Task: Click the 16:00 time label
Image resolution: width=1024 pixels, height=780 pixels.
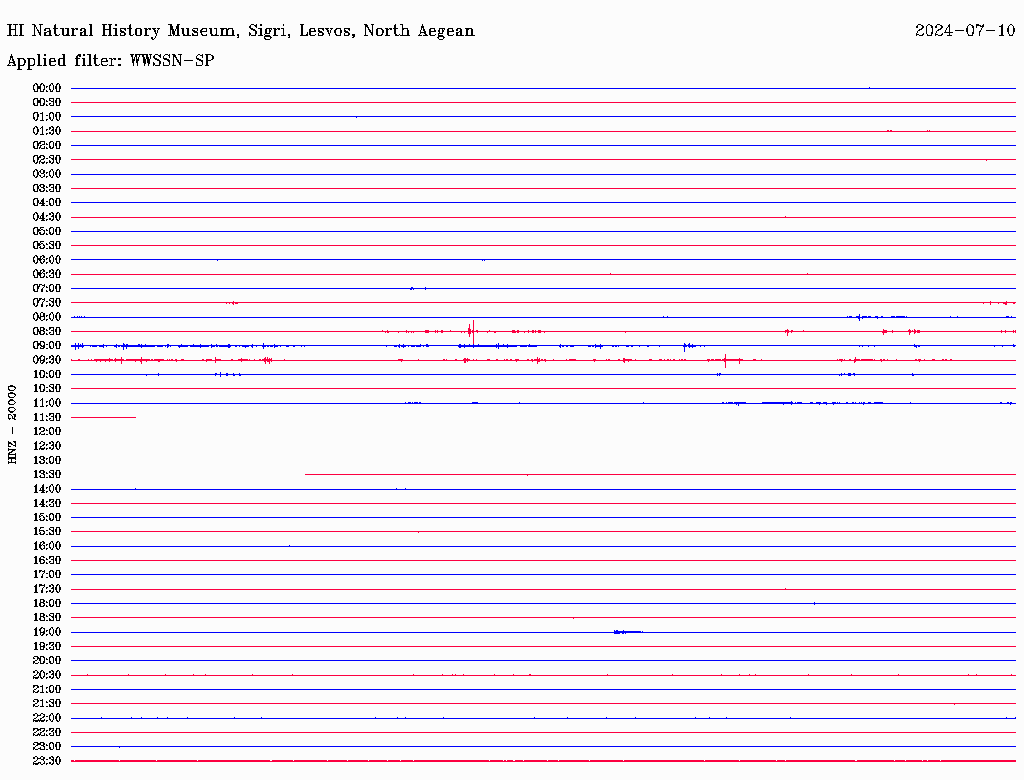Action: pyautogui.click(x=47, y=546)
